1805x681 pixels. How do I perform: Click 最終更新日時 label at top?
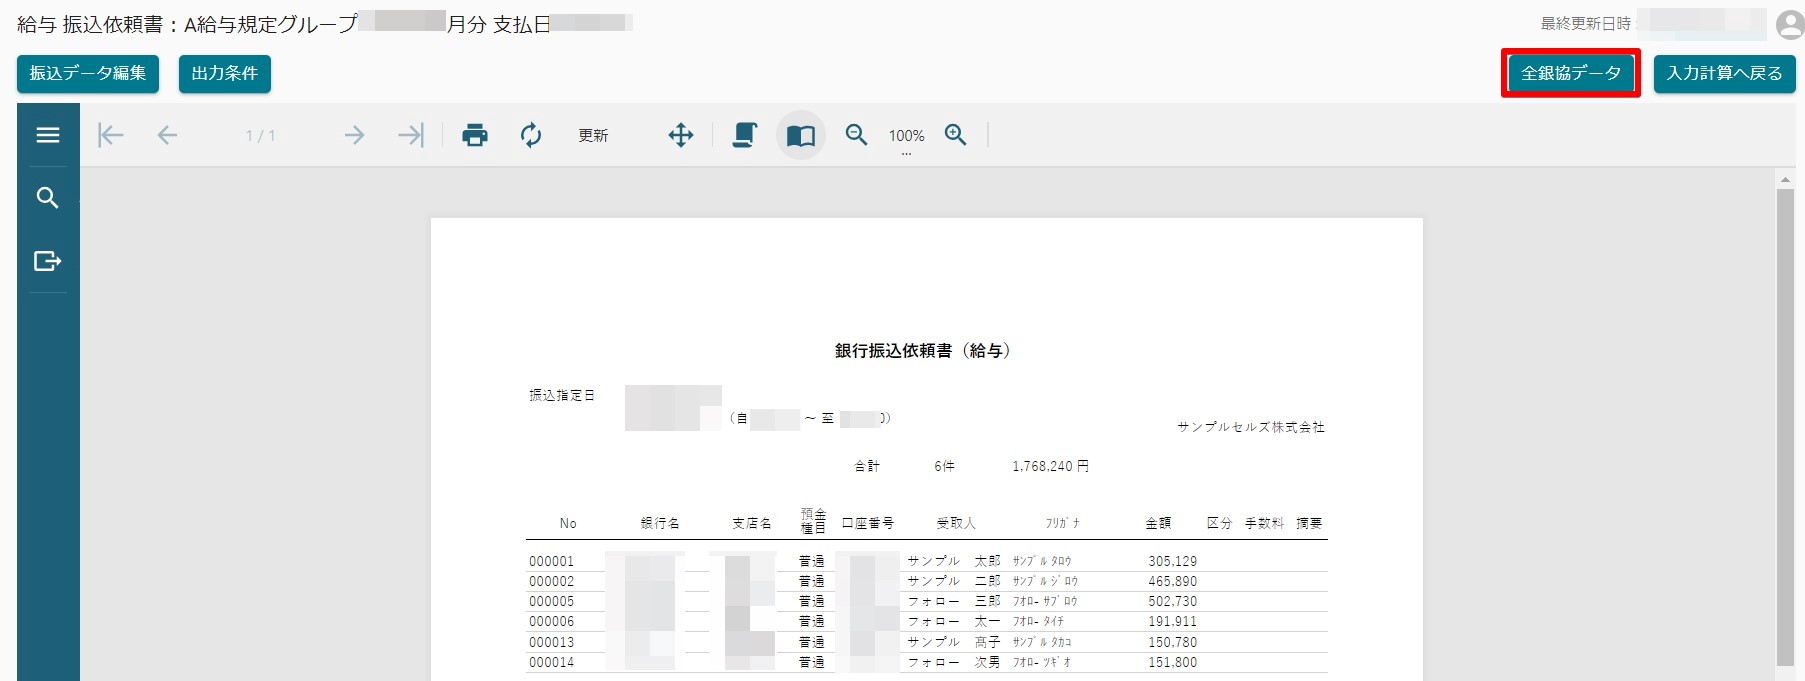[x=1585, y=23]
